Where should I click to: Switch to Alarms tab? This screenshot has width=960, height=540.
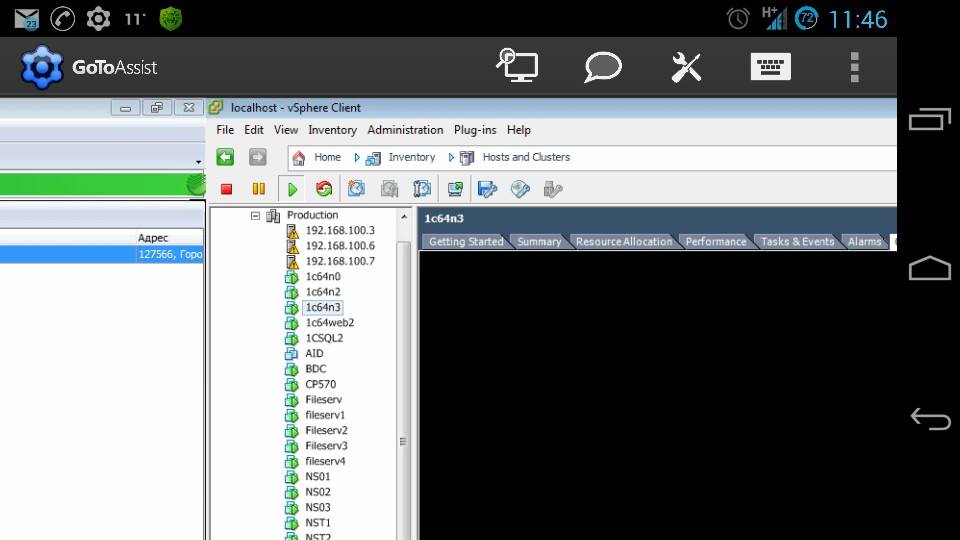(x=864, y=242)
